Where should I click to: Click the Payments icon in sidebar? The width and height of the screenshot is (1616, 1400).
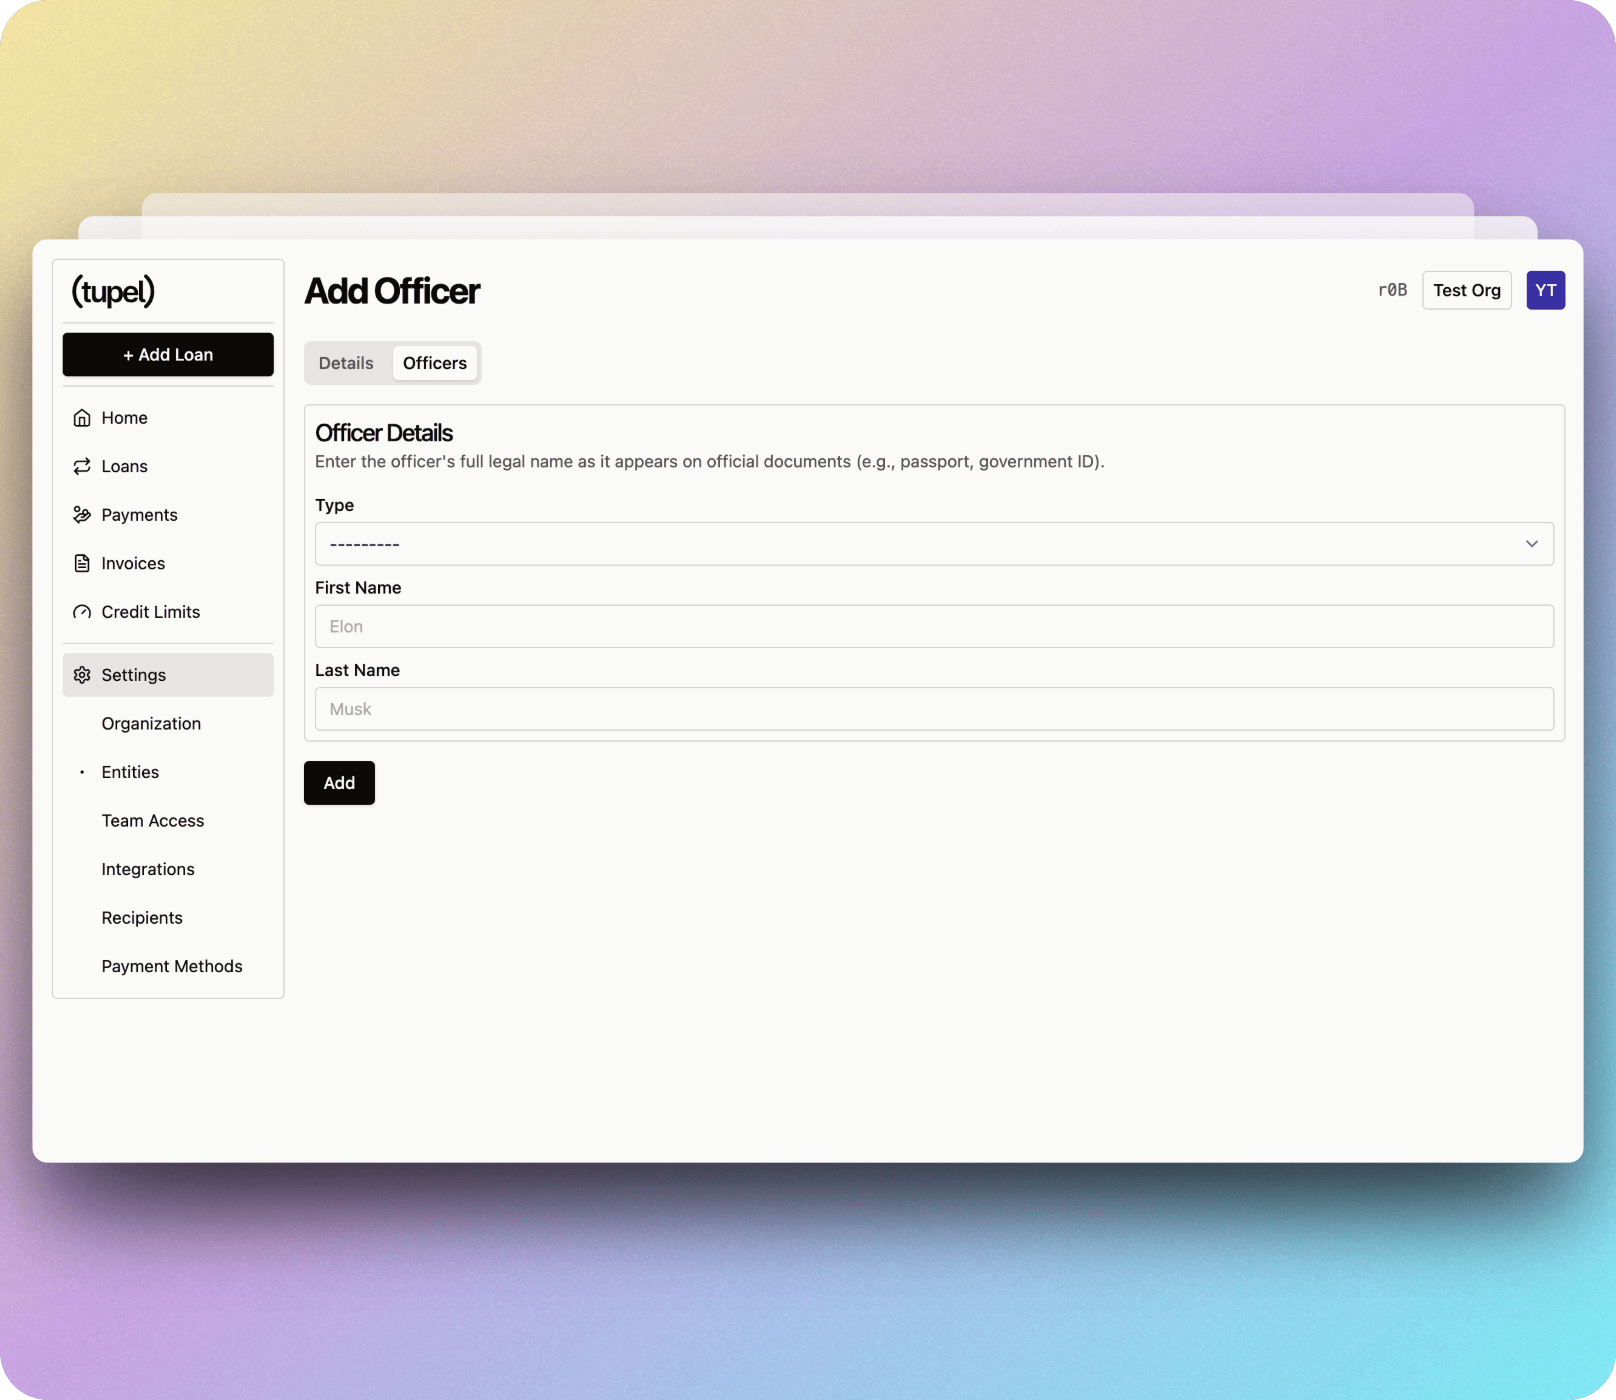(x=82, y=515)
